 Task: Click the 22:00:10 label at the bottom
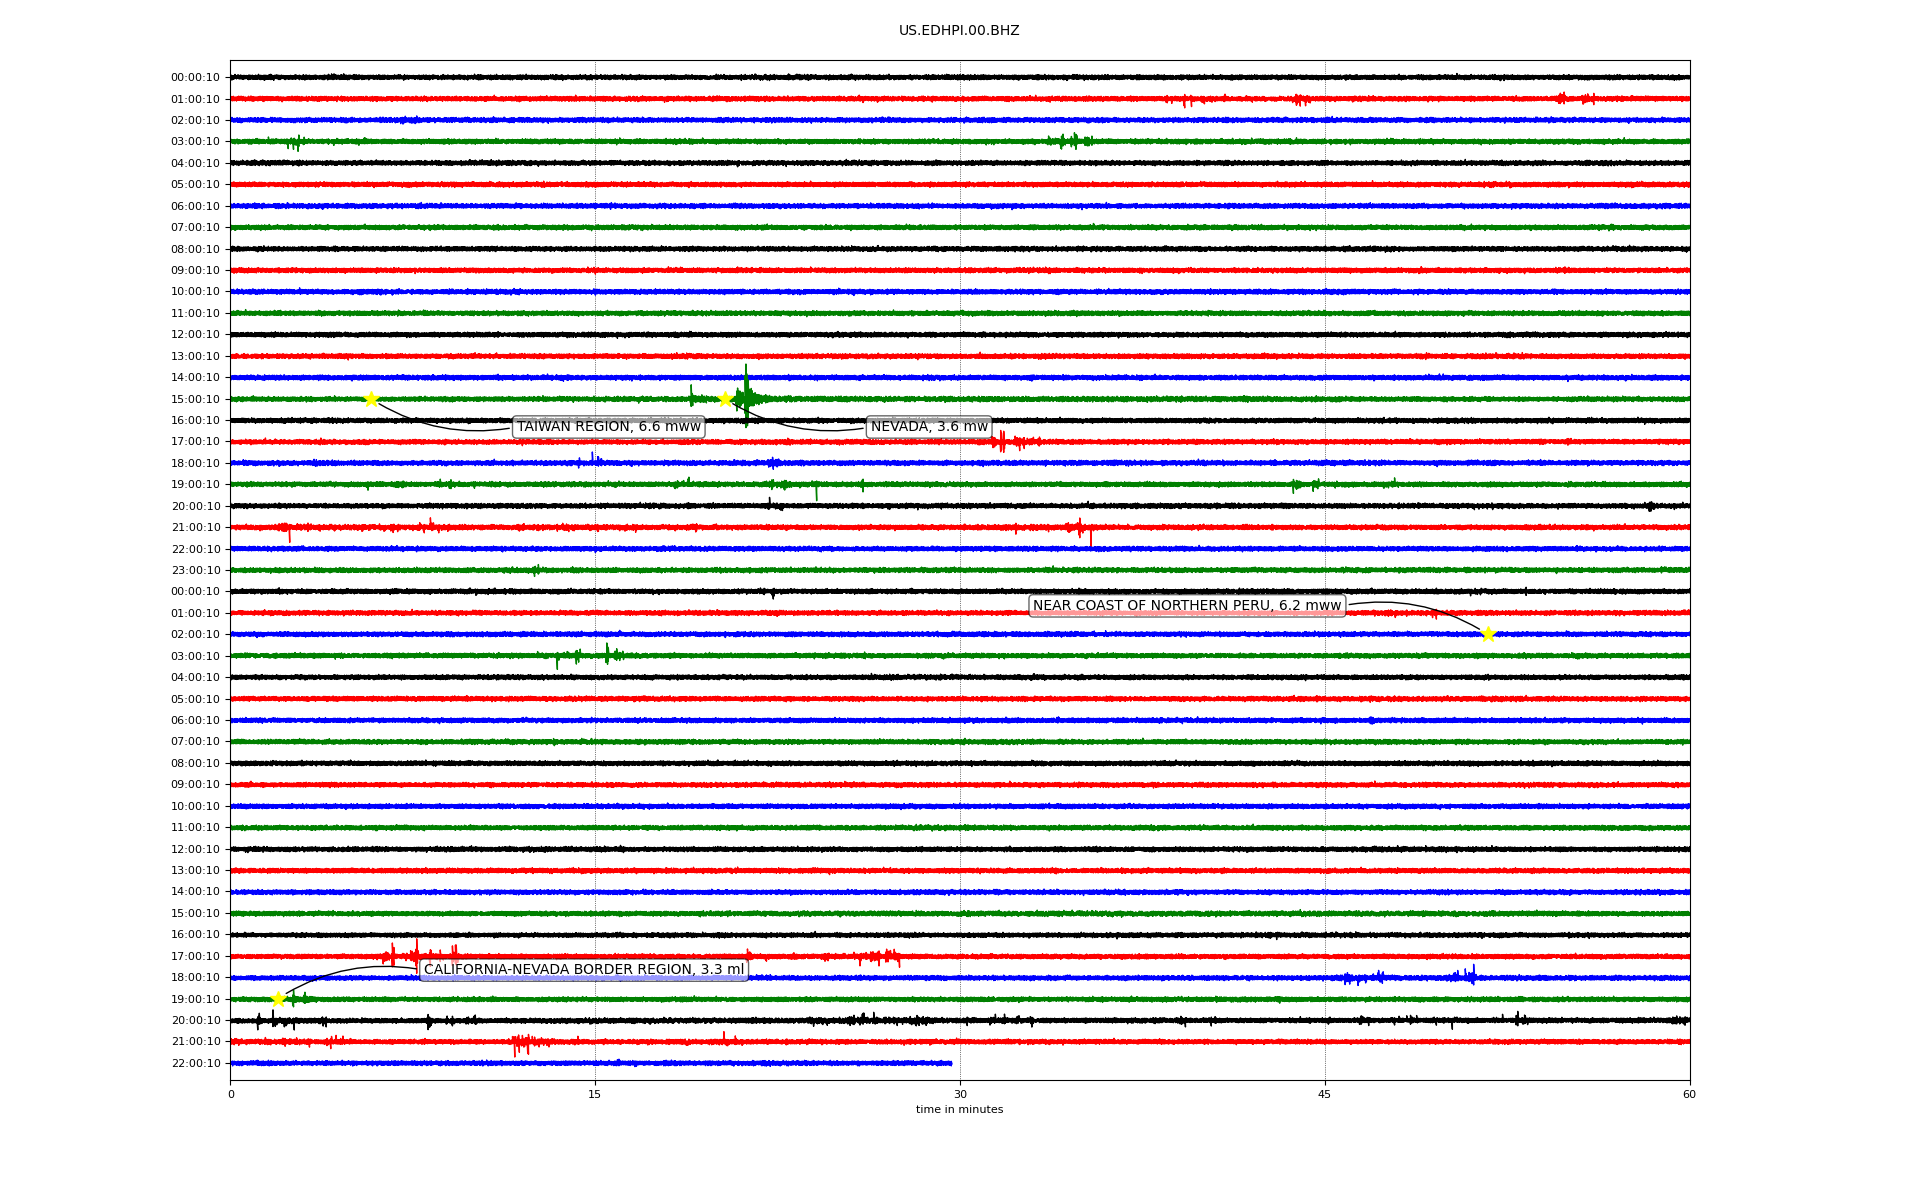pos(195,1063)
